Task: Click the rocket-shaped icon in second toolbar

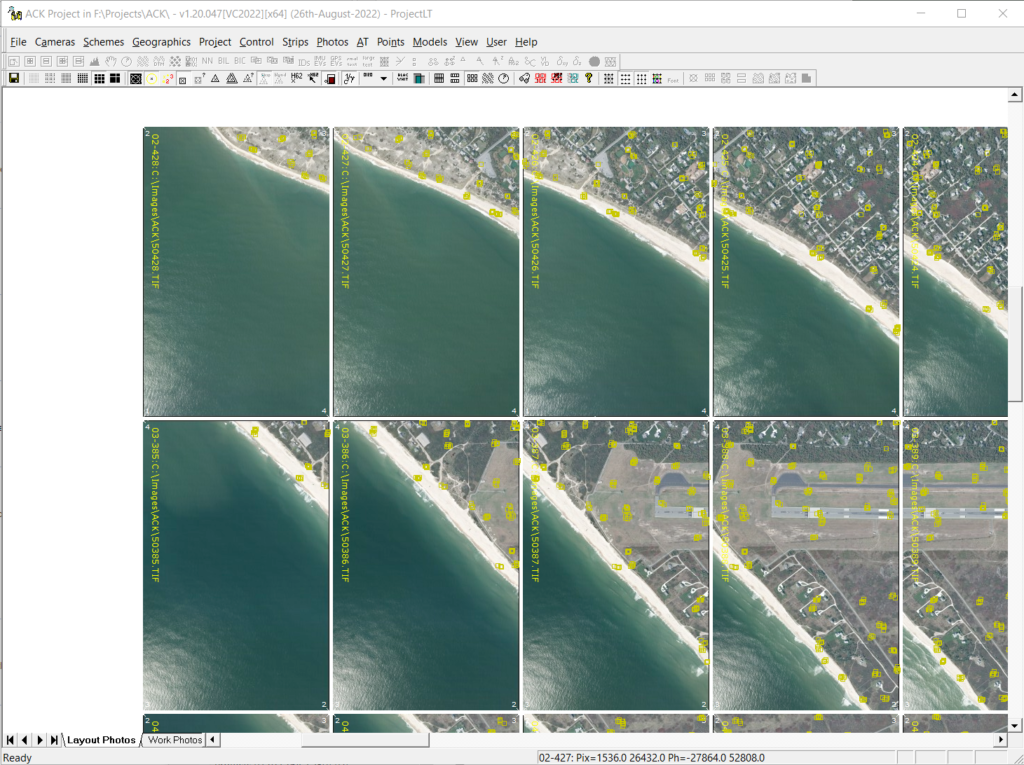Action: click(524, 78)
